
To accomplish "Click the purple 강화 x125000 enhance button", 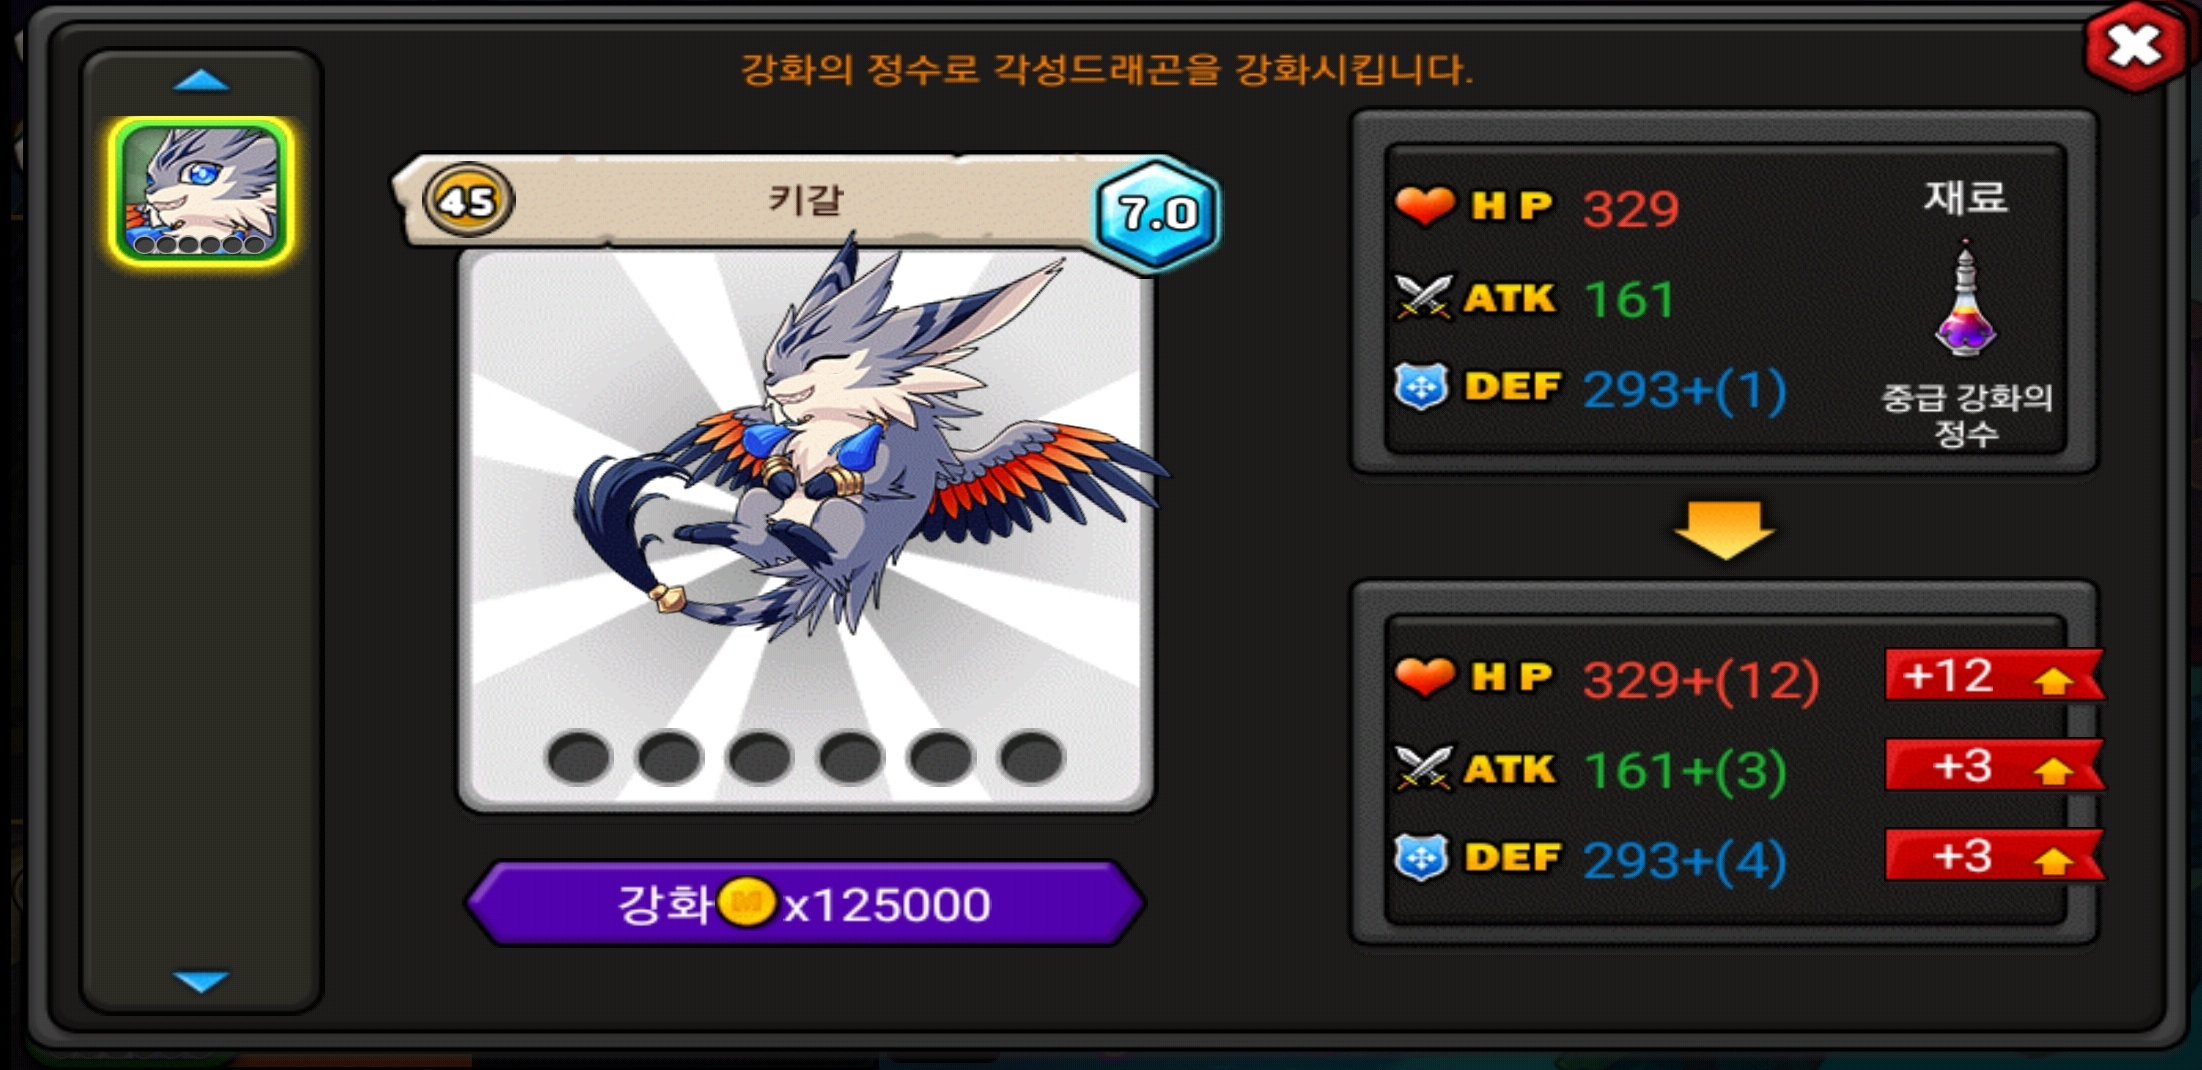I will (x=805, y=903).
